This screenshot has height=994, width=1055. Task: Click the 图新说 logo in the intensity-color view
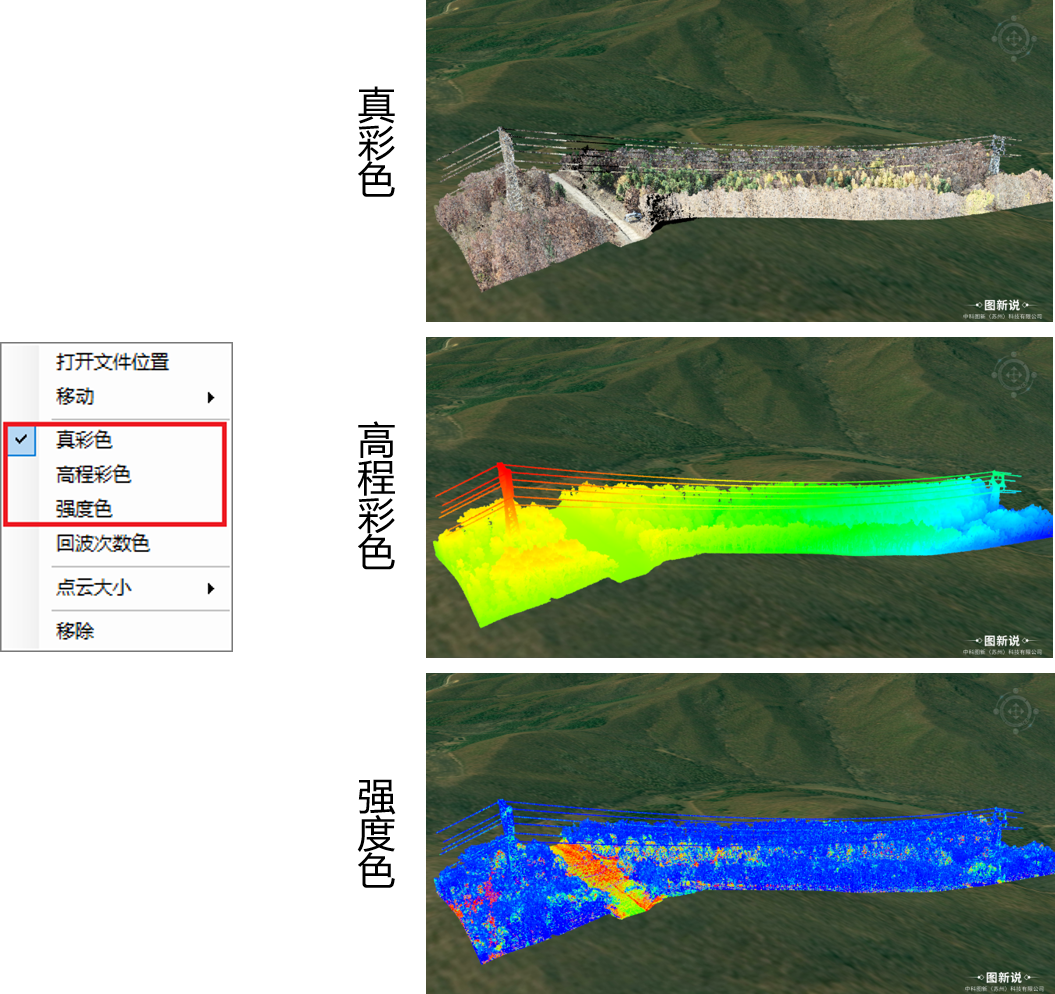point(1002,976)
